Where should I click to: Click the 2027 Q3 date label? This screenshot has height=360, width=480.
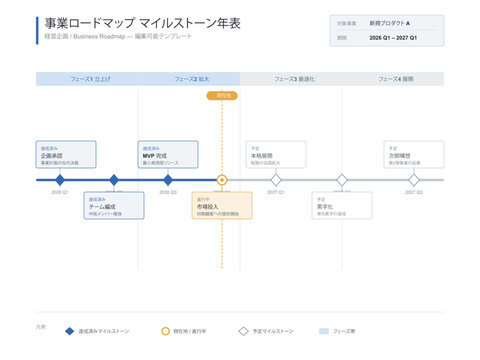414,192
